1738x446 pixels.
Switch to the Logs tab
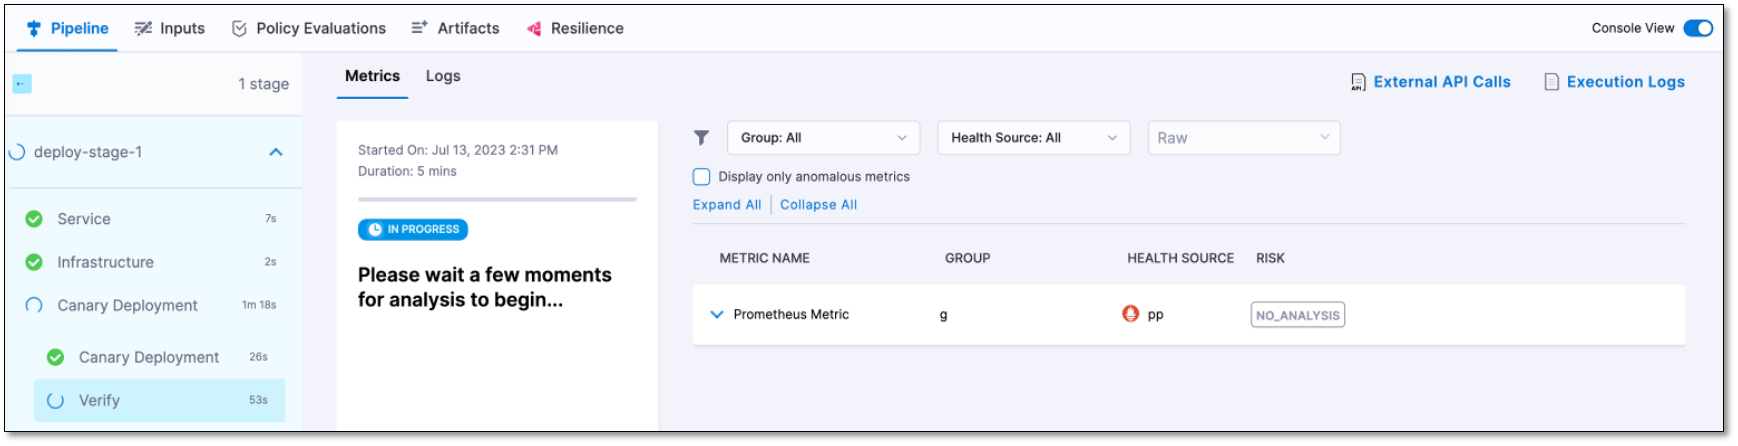tap(443, 76)
